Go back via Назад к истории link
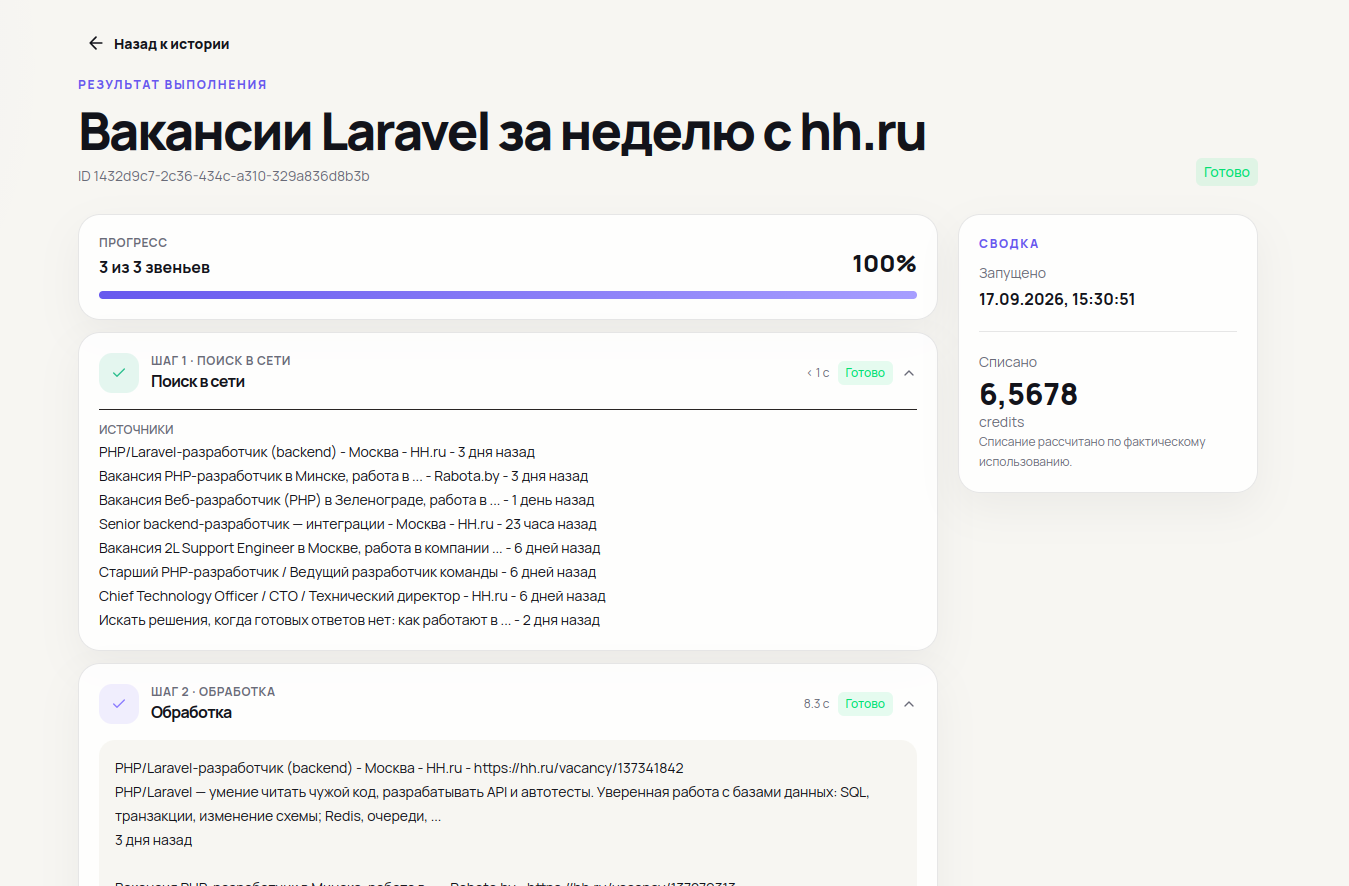The height and width of the screenshot is (886, 1349). 159,44
